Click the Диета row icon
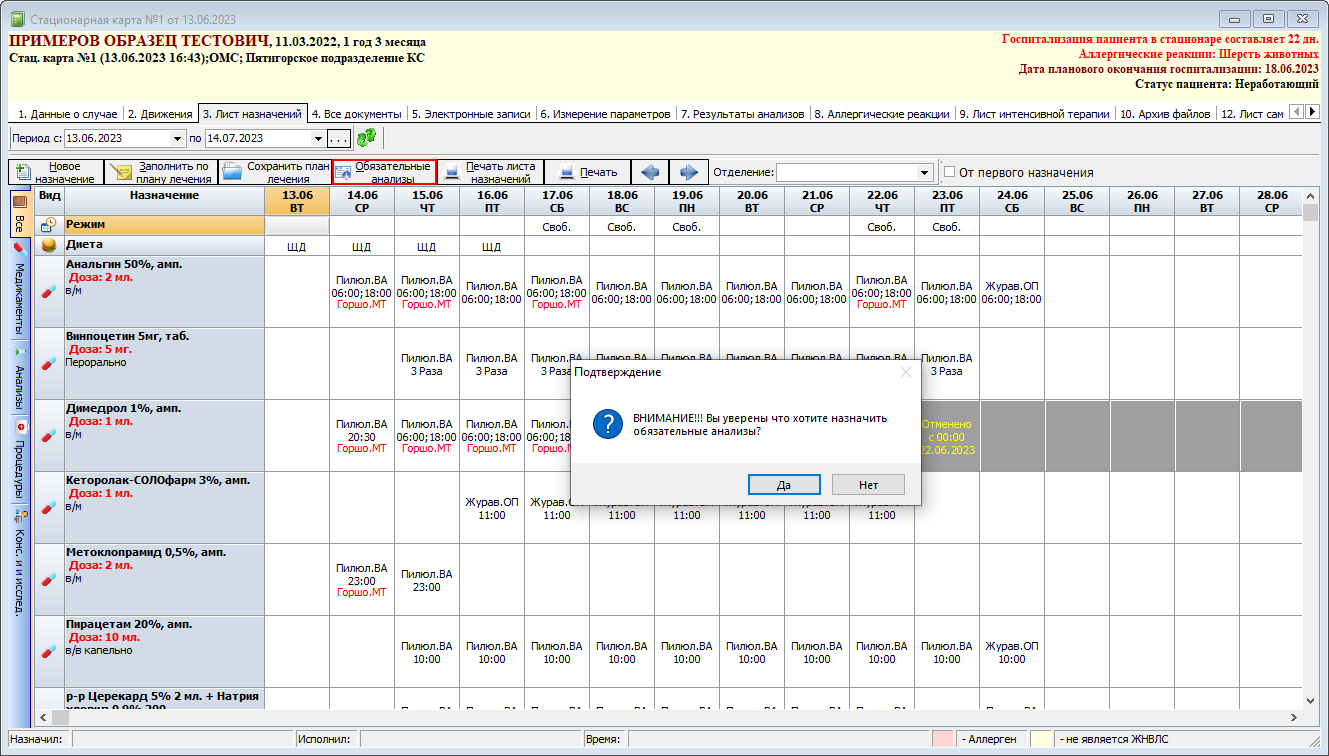Screen dimensions: 1329x756 [49, 245]
